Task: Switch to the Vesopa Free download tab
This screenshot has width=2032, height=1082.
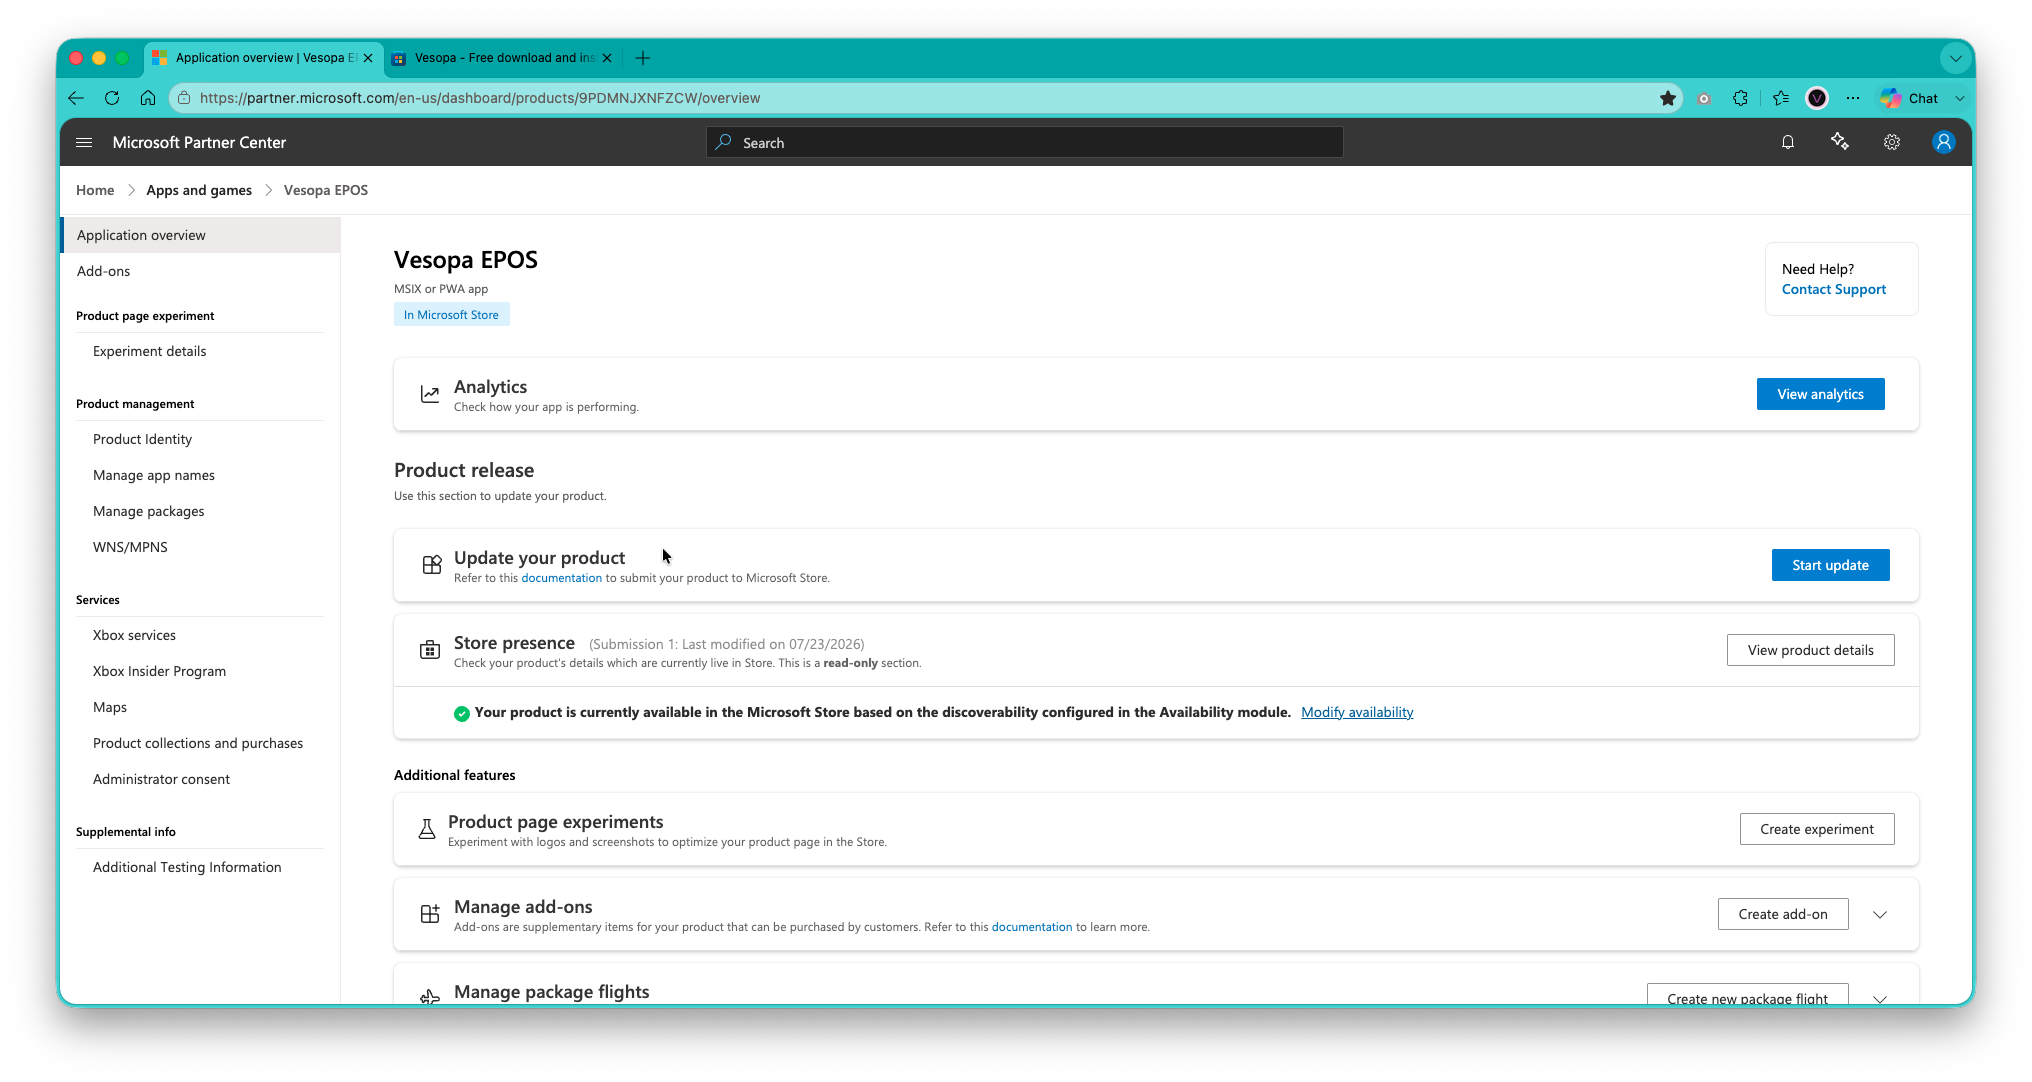Action: [504, 58]
